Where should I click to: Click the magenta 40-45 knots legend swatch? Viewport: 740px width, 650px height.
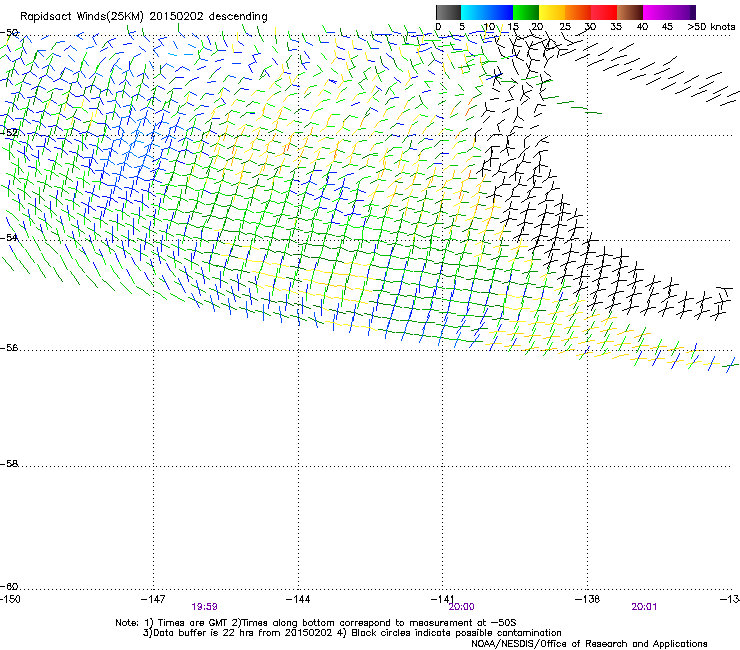(656, 12)
